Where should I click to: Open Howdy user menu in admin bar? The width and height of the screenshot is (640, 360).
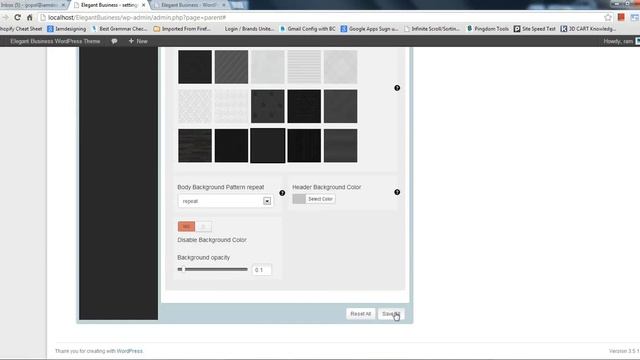621,41
